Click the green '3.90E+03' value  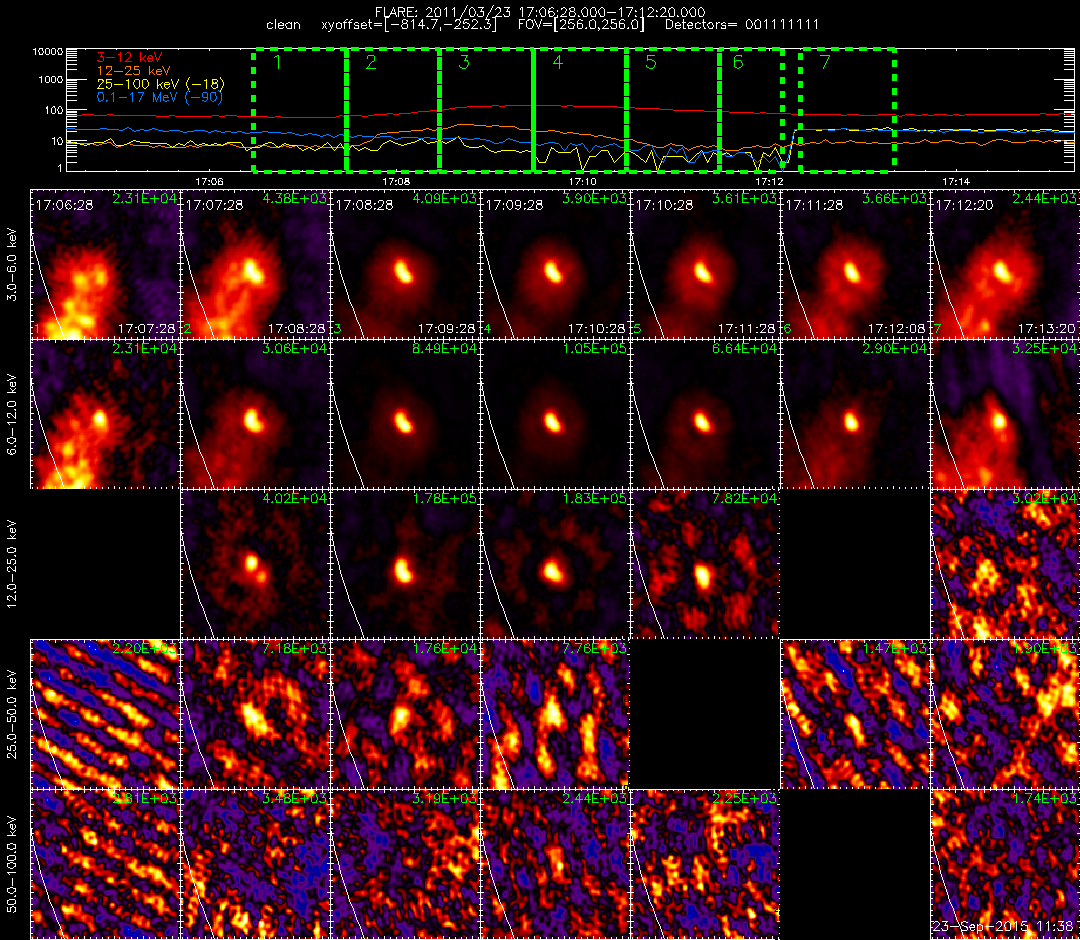coord(595,198)
